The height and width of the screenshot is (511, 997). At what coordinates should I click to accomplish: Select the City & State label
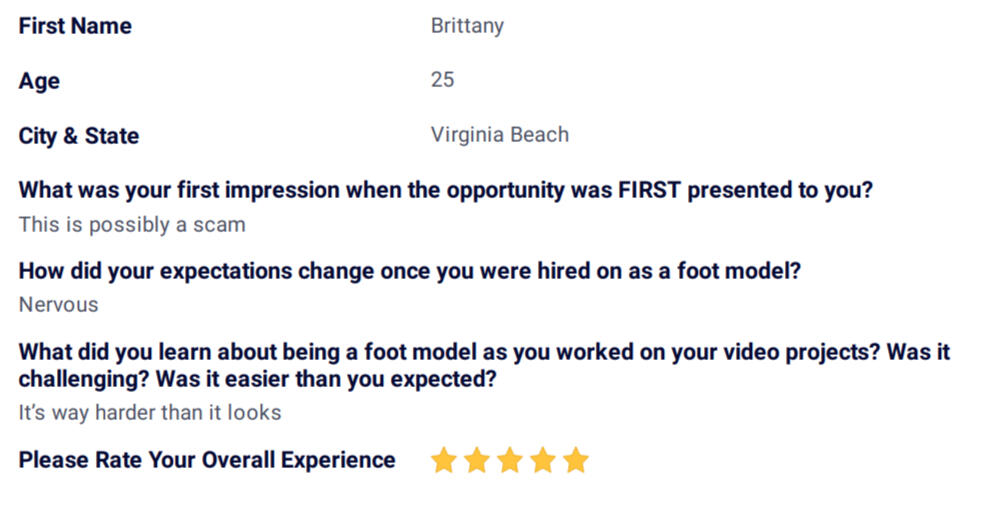(x=79, y=136)
